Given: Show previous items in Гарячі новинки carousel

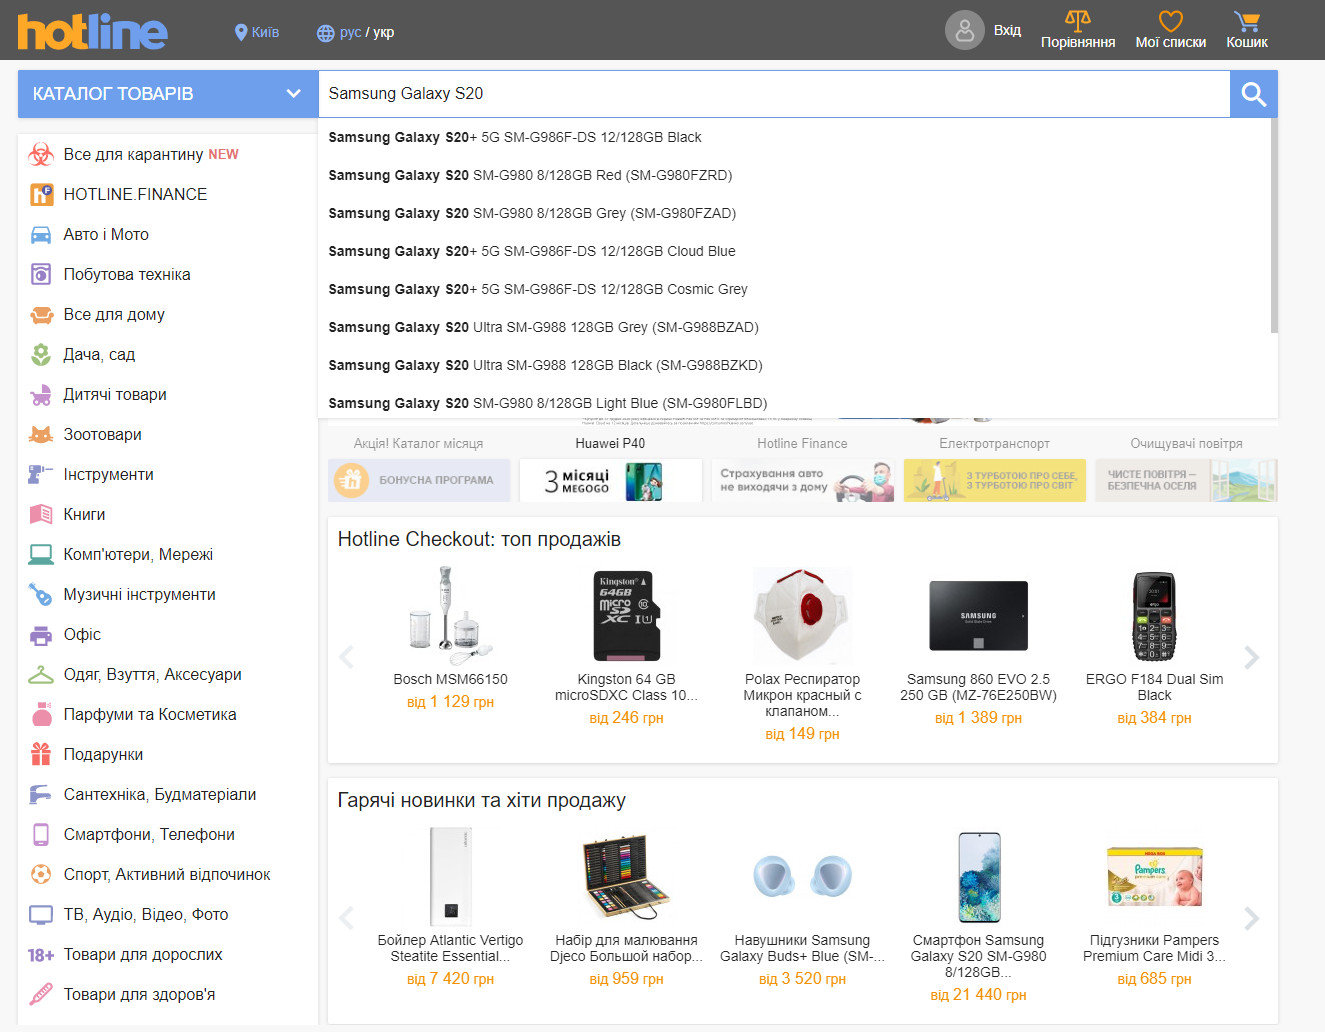Looking at the screenshot, I should [347, 918].
